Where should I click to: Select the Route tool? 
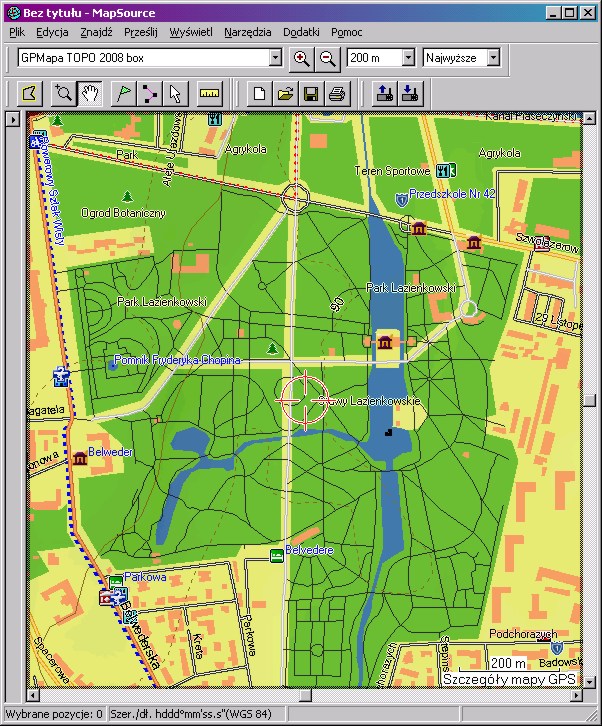(150, 94)
